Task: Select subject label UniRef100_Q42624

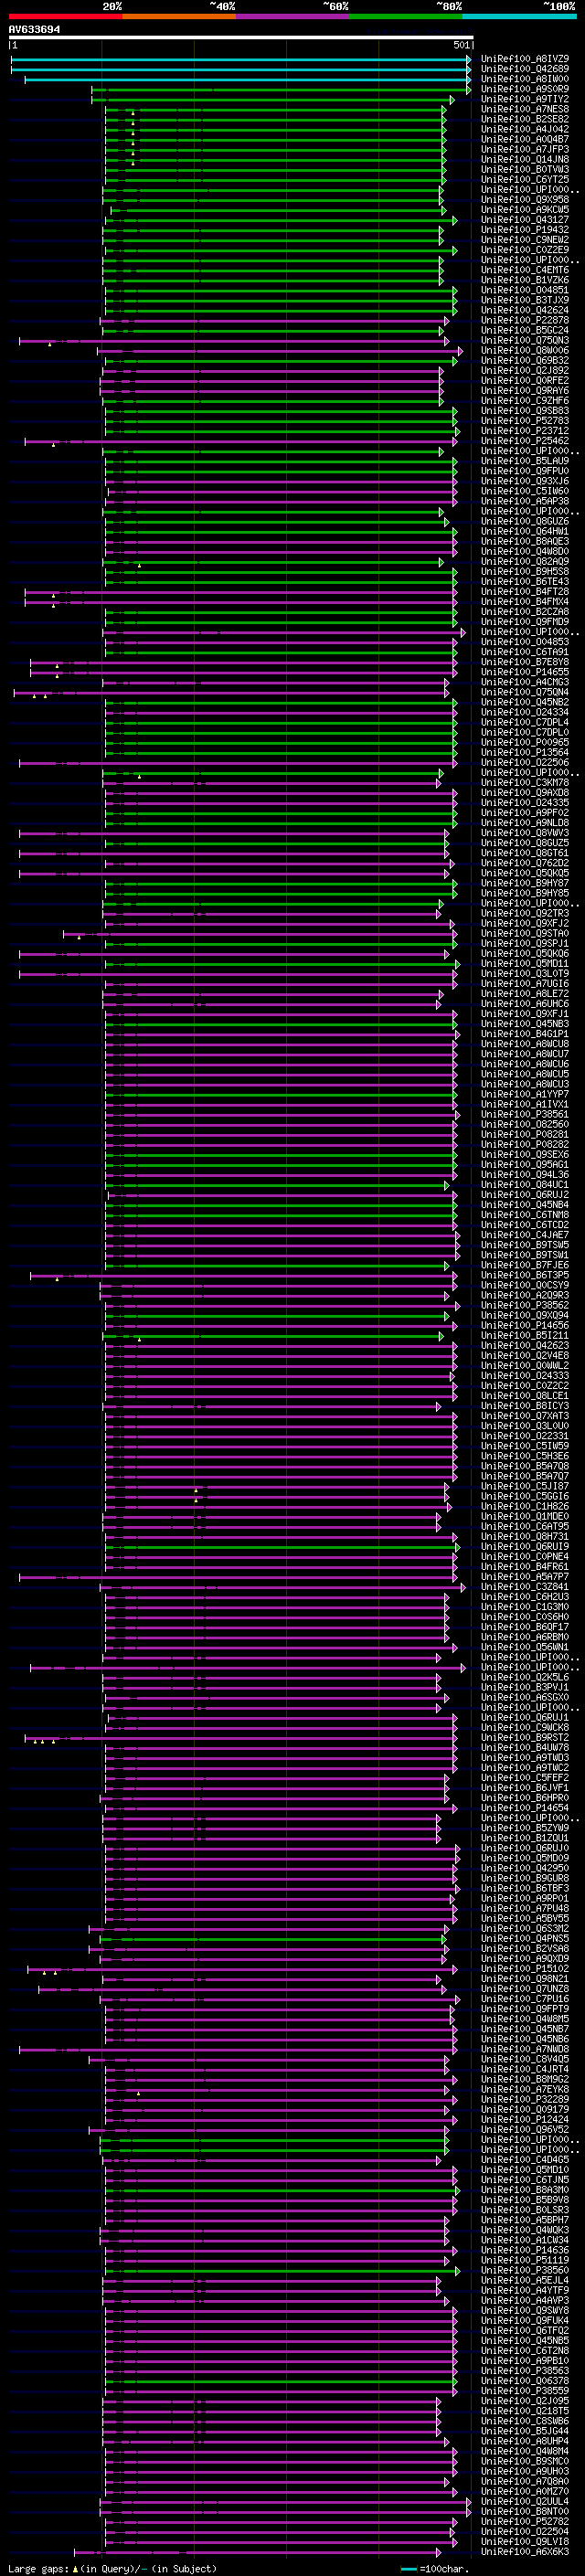Action: [525, 310]
